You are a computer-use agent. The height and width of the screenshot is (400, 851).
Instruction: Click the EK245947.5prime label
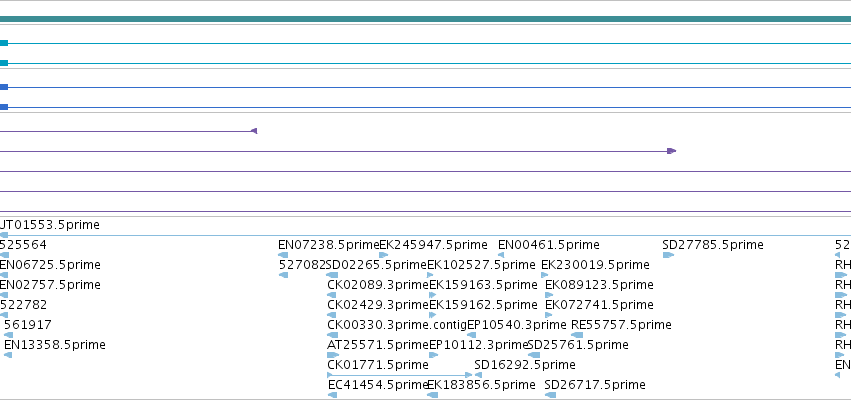tap(433, 245)
